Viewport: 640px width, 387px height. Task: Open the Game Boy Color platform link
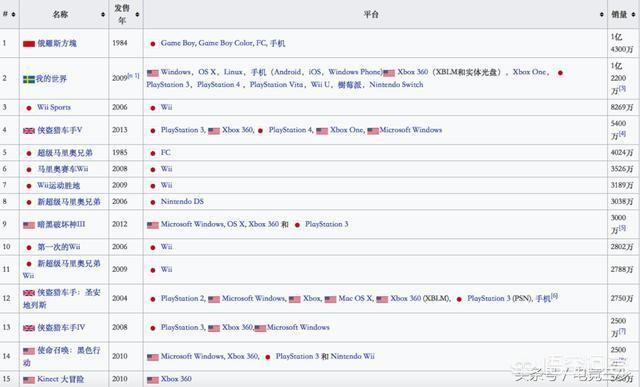pyautogui.click(x=226, y=43)
